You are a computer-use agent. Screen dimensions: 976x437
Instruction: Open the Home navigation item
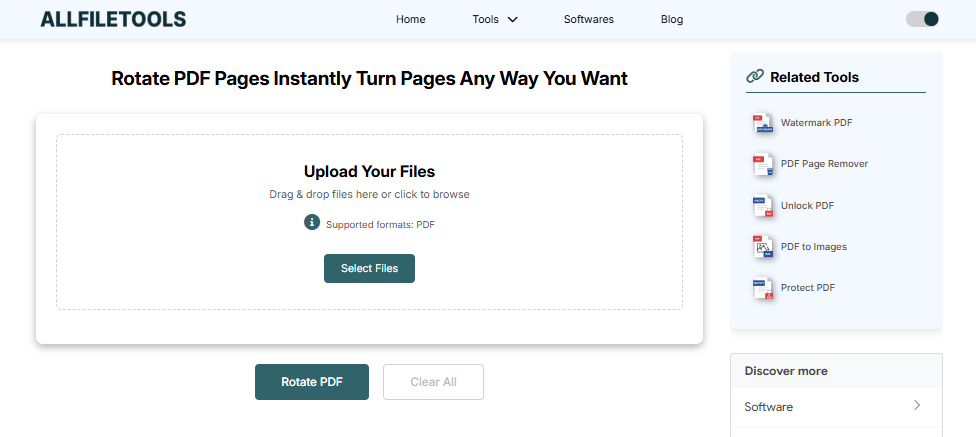coord(410,19)
